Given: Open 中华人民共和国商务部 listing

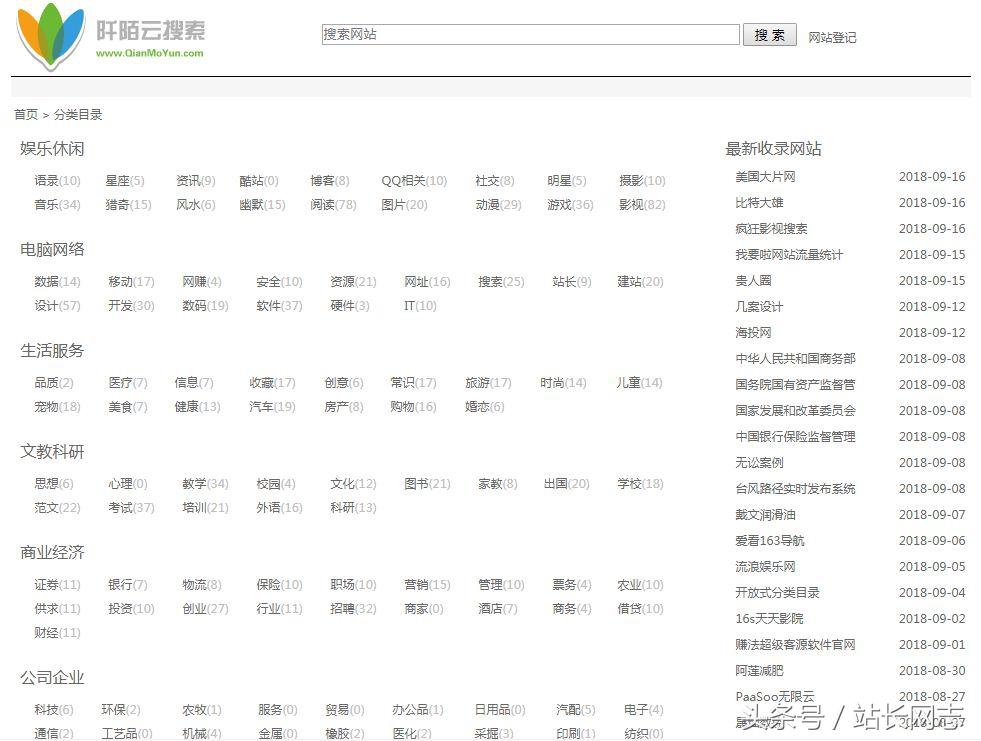Looking at the screenshot, I should coord(796,359).
